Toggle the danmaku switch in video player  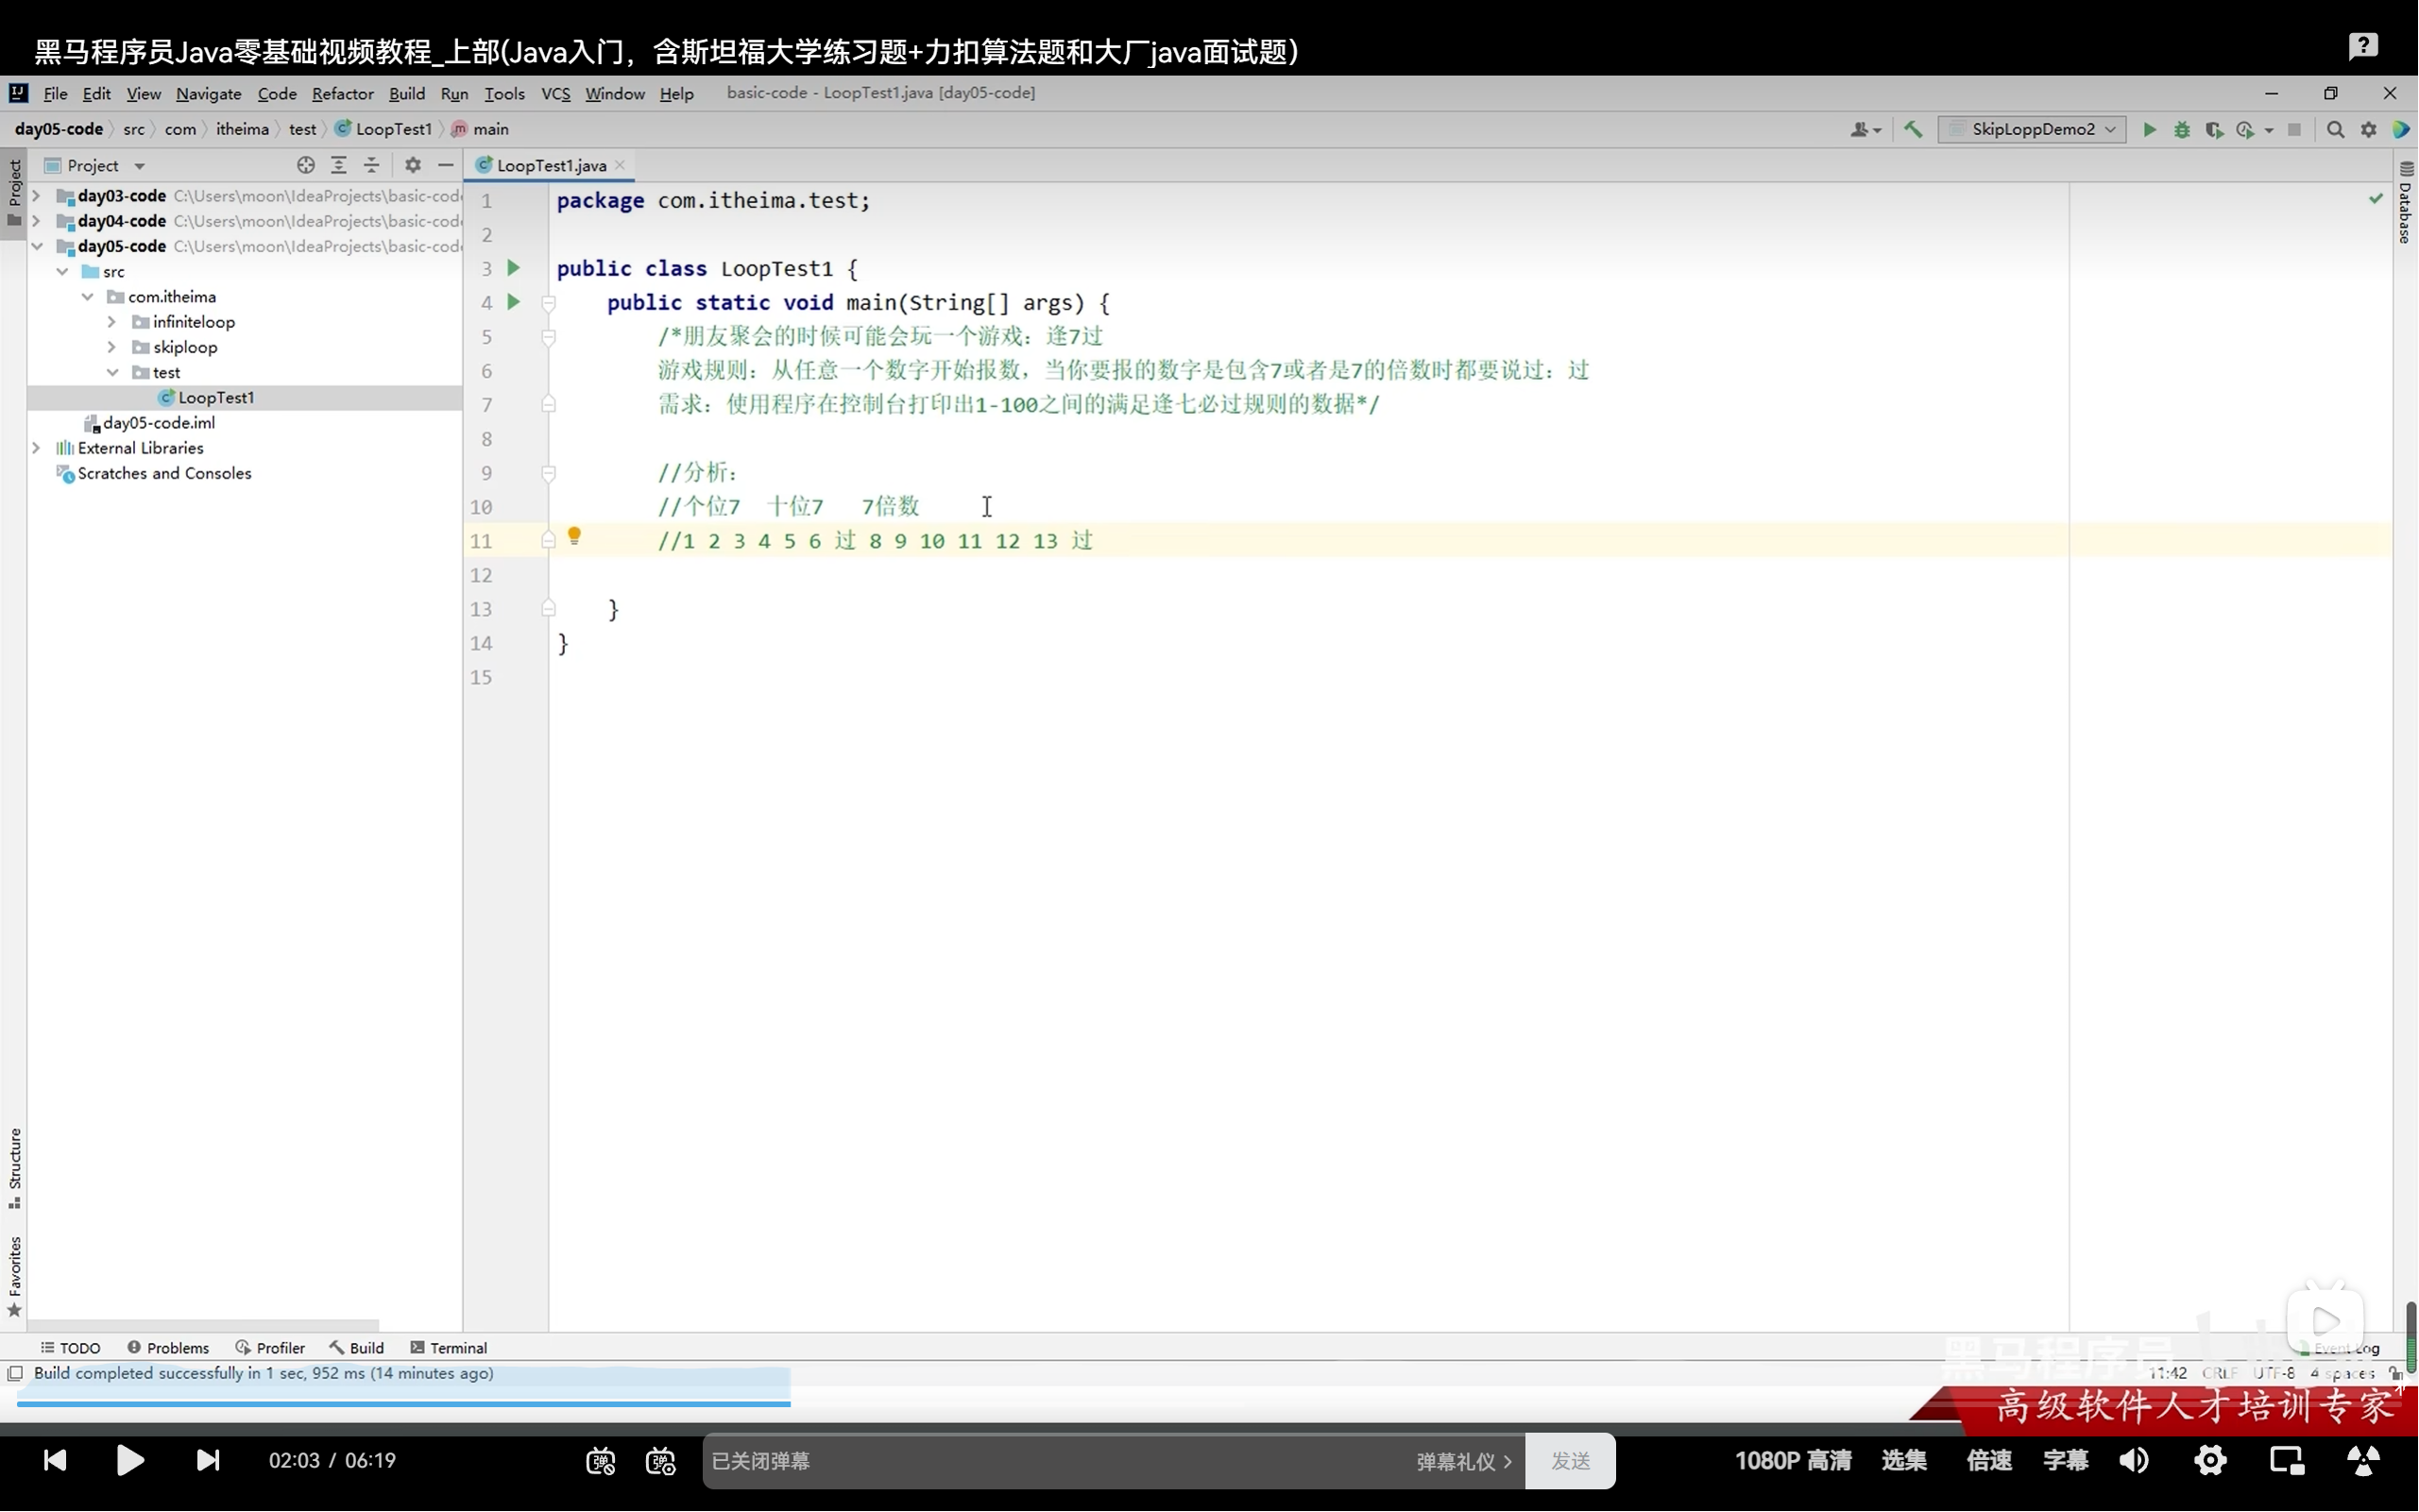[600, 1461]
